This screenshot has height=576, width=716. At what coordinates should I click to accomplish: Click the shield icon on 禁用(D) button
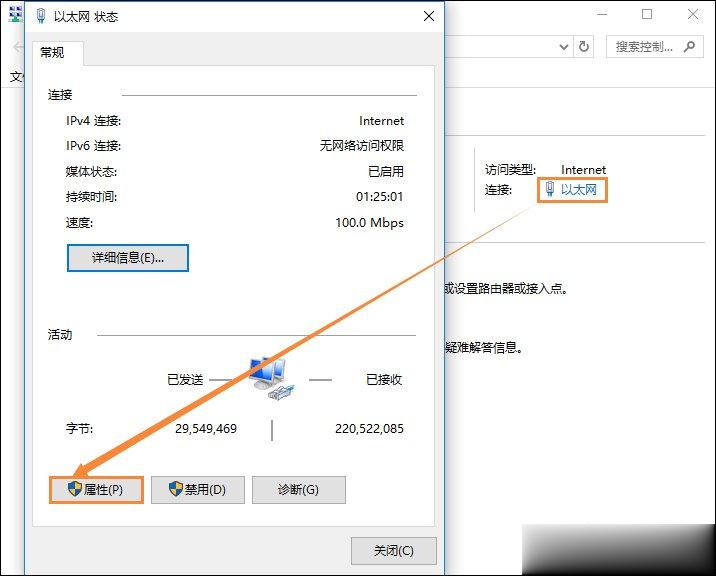coord(175,489)
